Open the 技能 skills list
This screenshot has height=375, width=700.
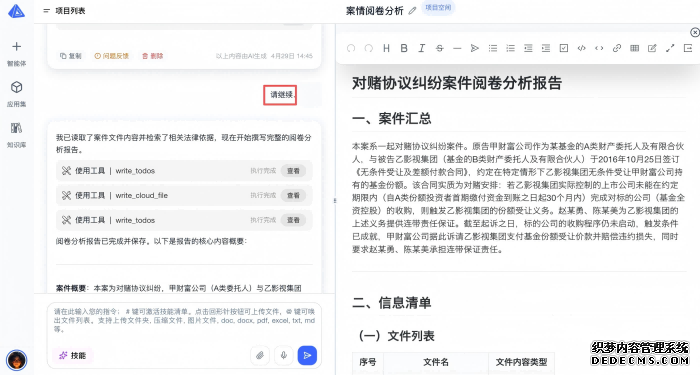[x=72, y=355]
